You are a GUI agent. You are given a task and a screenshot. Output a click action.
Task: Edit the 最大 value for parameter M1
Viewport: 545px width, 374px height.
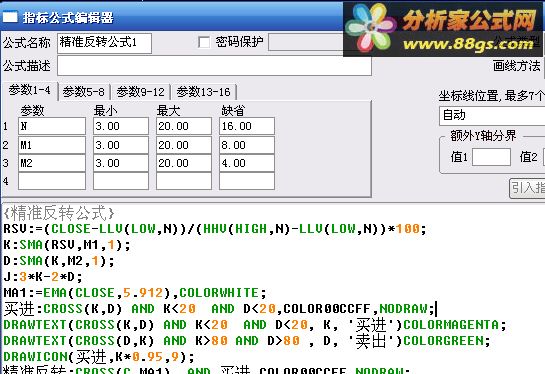pos(184,145)
